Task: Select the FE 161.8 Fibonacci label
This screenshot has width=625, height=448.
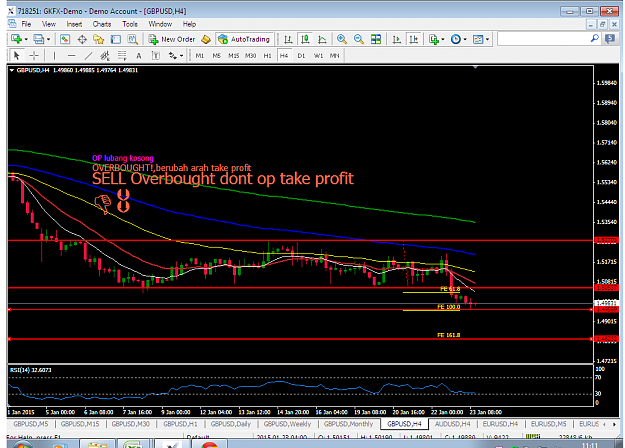Action: tap(448, 335)
